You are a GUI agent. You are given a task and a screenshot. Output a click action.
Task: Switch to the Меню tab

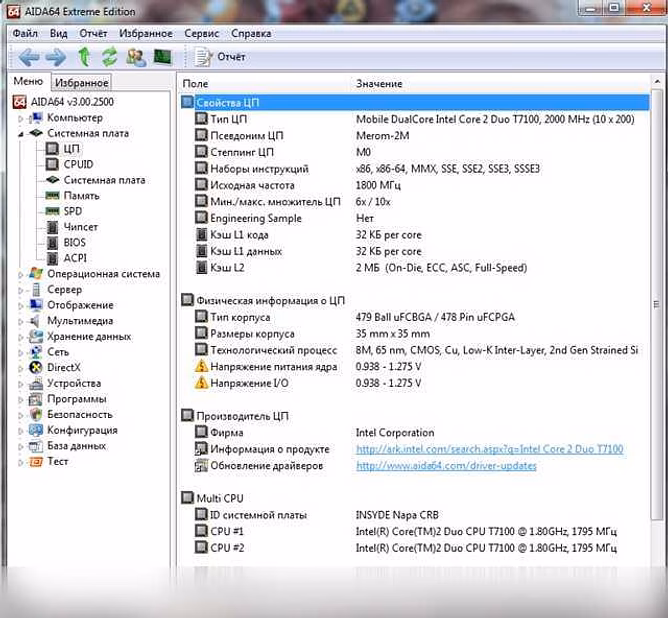(x=28, y=81)
